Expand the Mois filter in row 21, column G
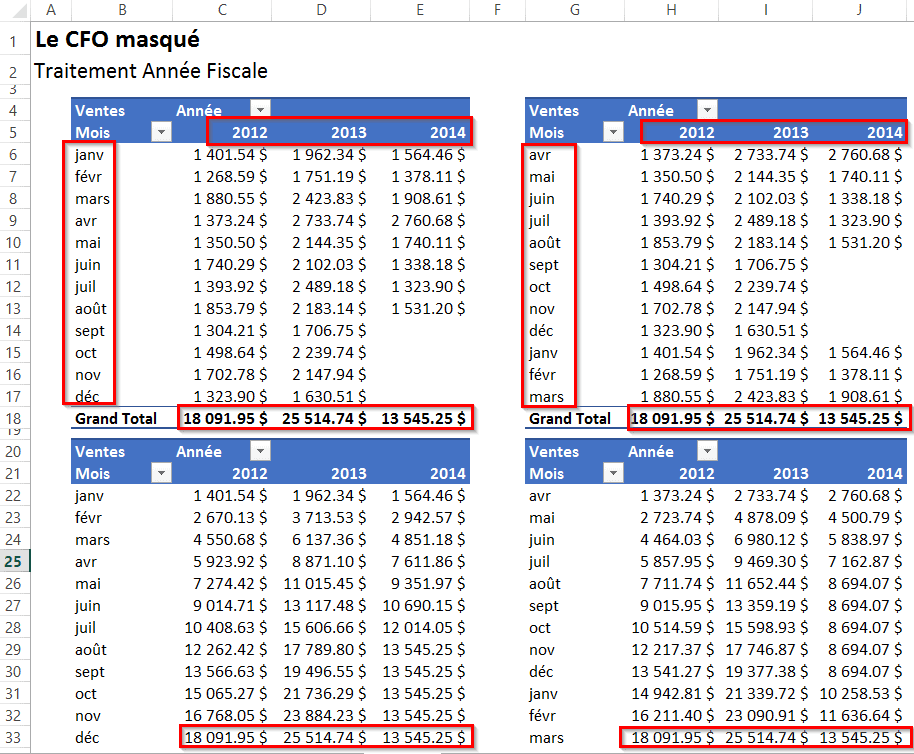The width and height of the screenshot is (914, 754). point(612,473)
